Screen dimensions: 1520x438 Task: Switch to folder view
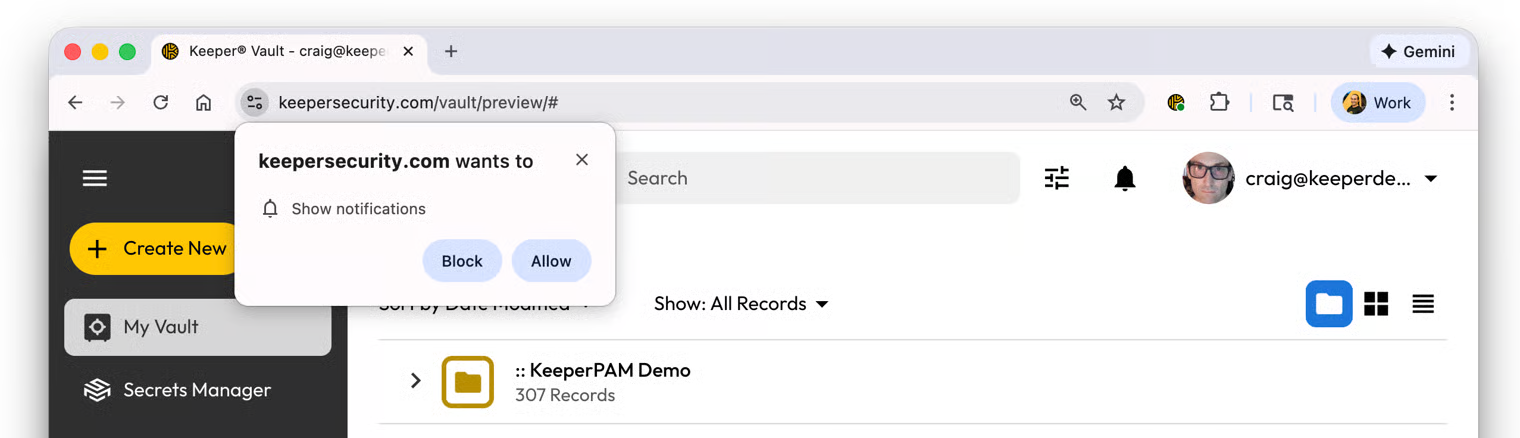(1329, 304)
